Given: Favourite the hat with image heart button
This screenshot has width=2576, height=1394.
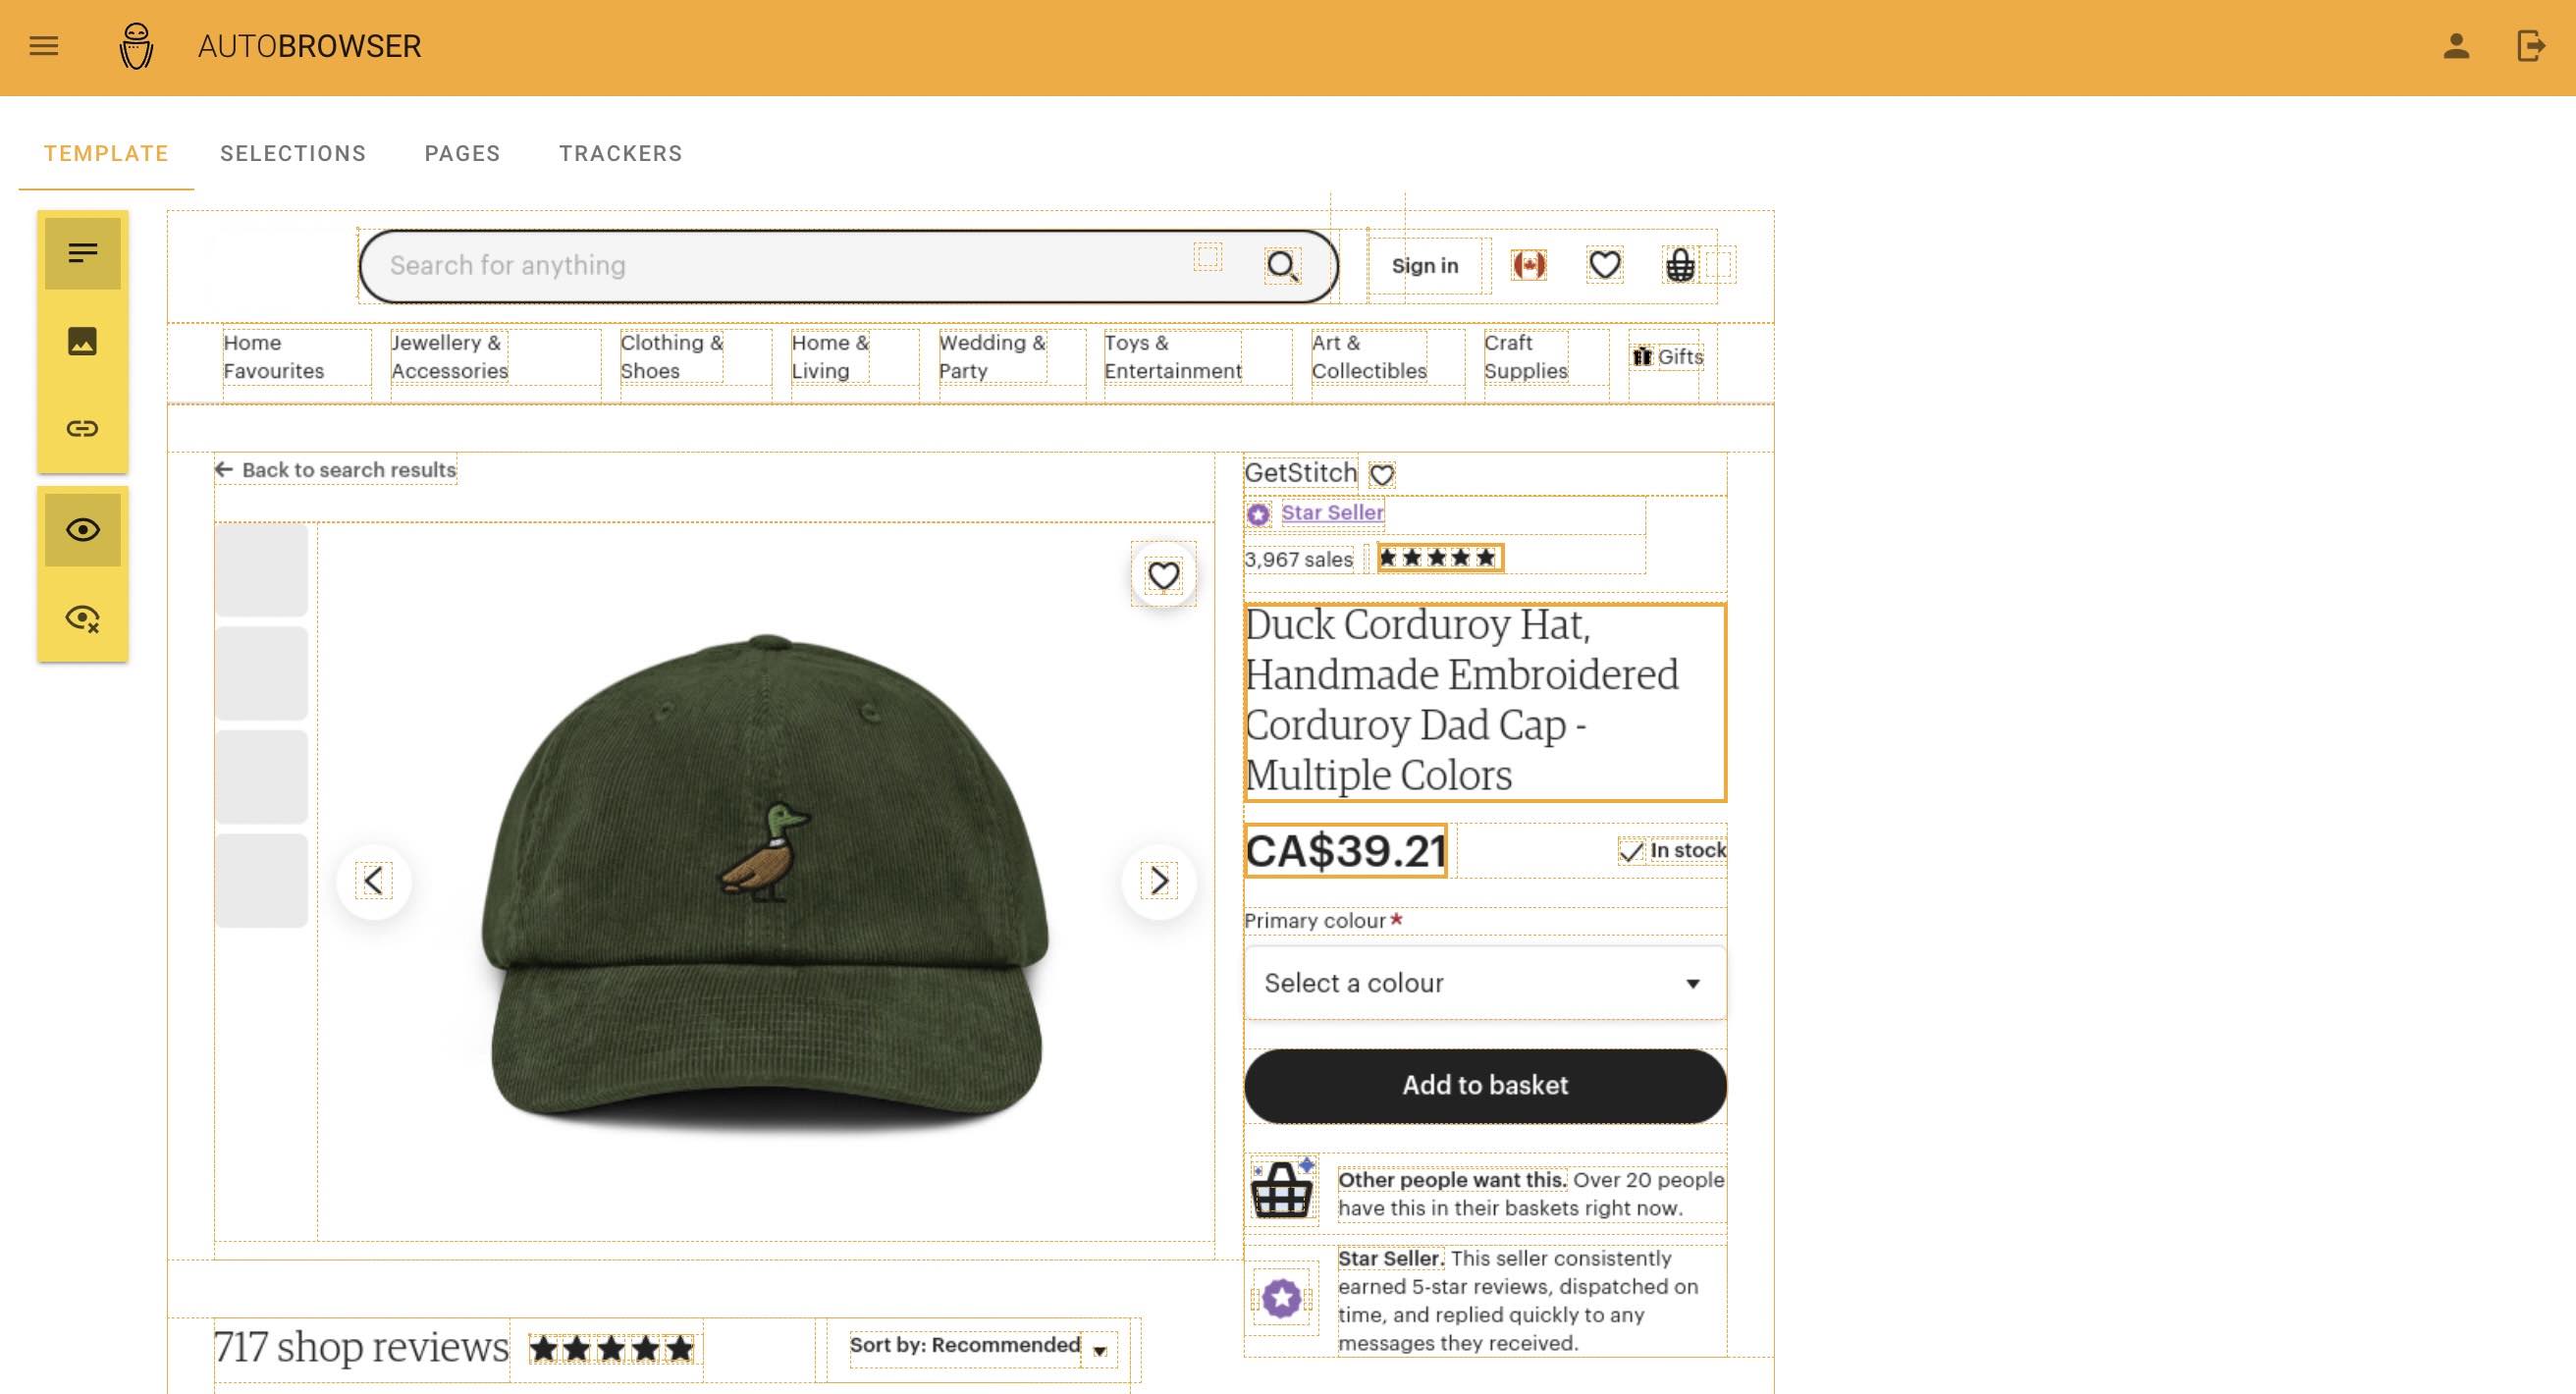Looking at the screenshot, I should tap(1162, 576).
